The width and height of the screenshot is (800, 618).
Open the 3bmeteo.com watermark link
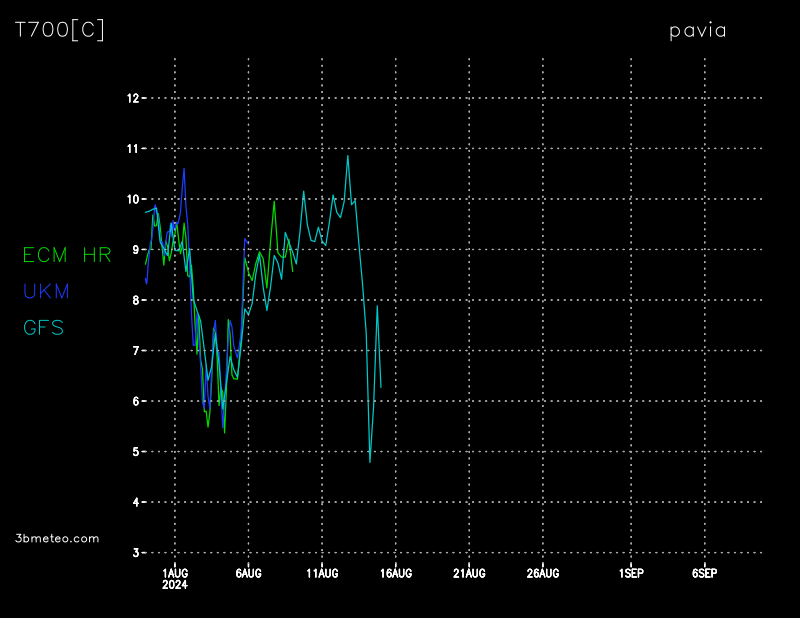[x=58, y=538]
